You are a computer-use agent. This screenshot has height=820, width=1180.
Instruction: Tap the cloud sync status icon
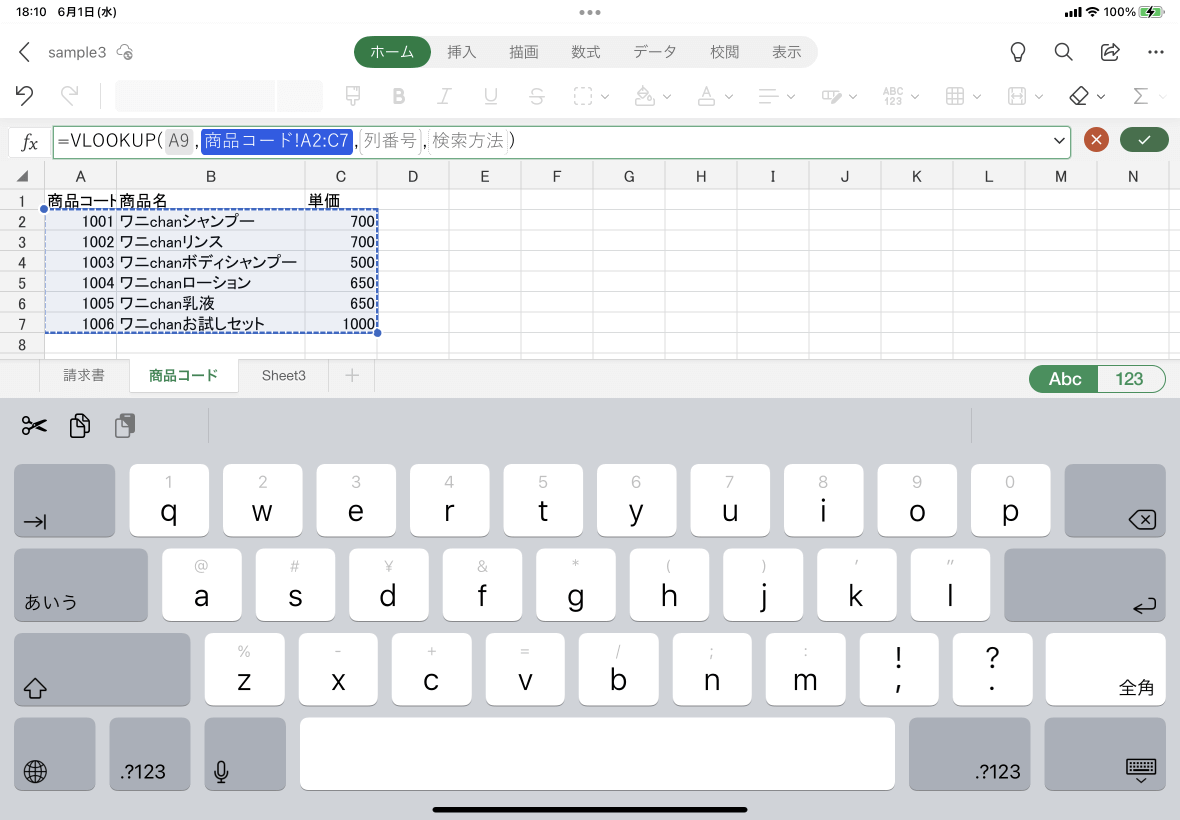[125, 52]
